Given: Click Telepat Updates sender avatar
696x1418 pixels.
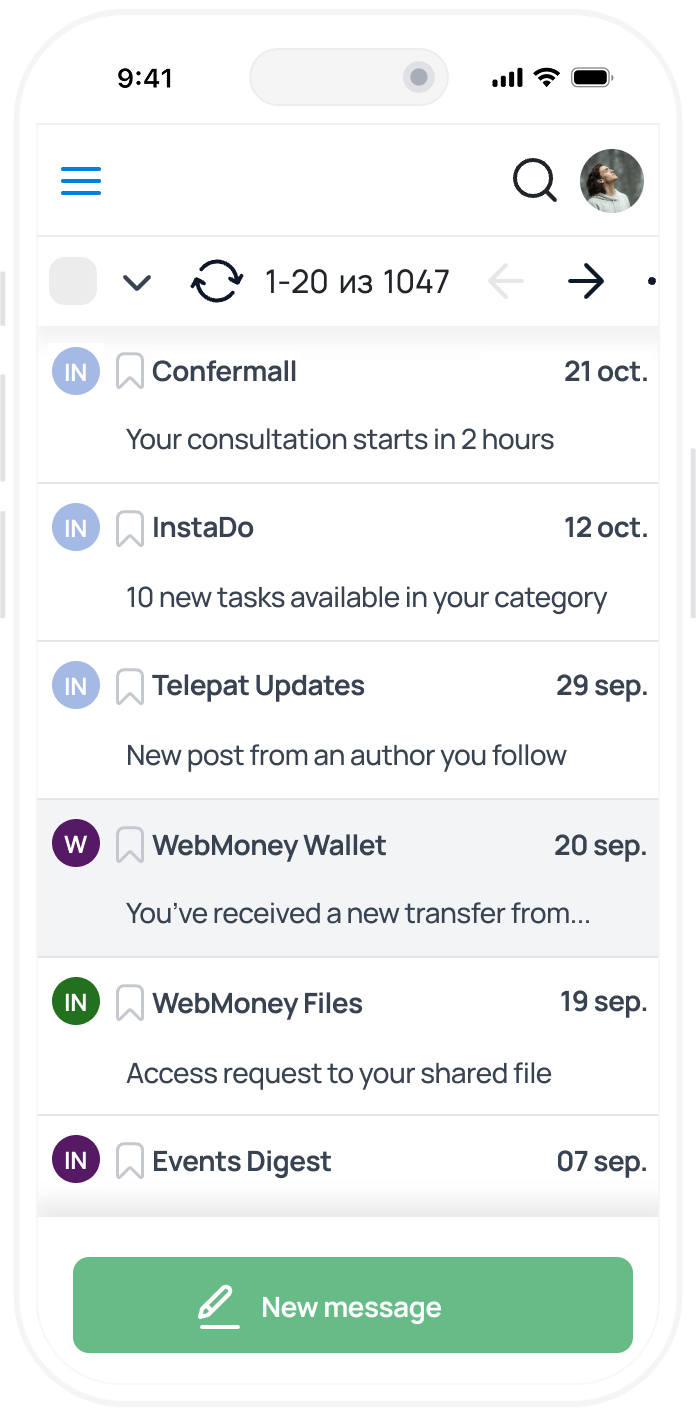Looking at the screenshot, I should tap(76, 686).
